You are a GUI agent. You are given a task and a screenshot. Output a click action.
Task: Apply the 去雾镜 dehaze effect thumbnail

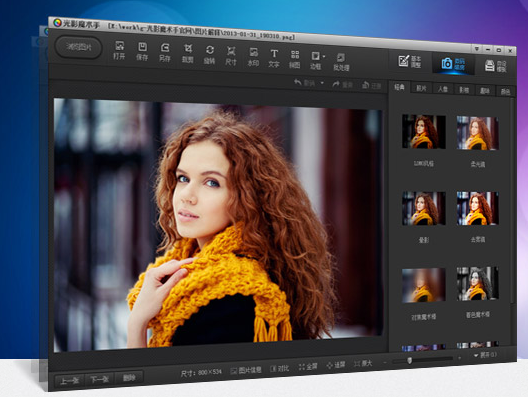click(x=477, y=208)
